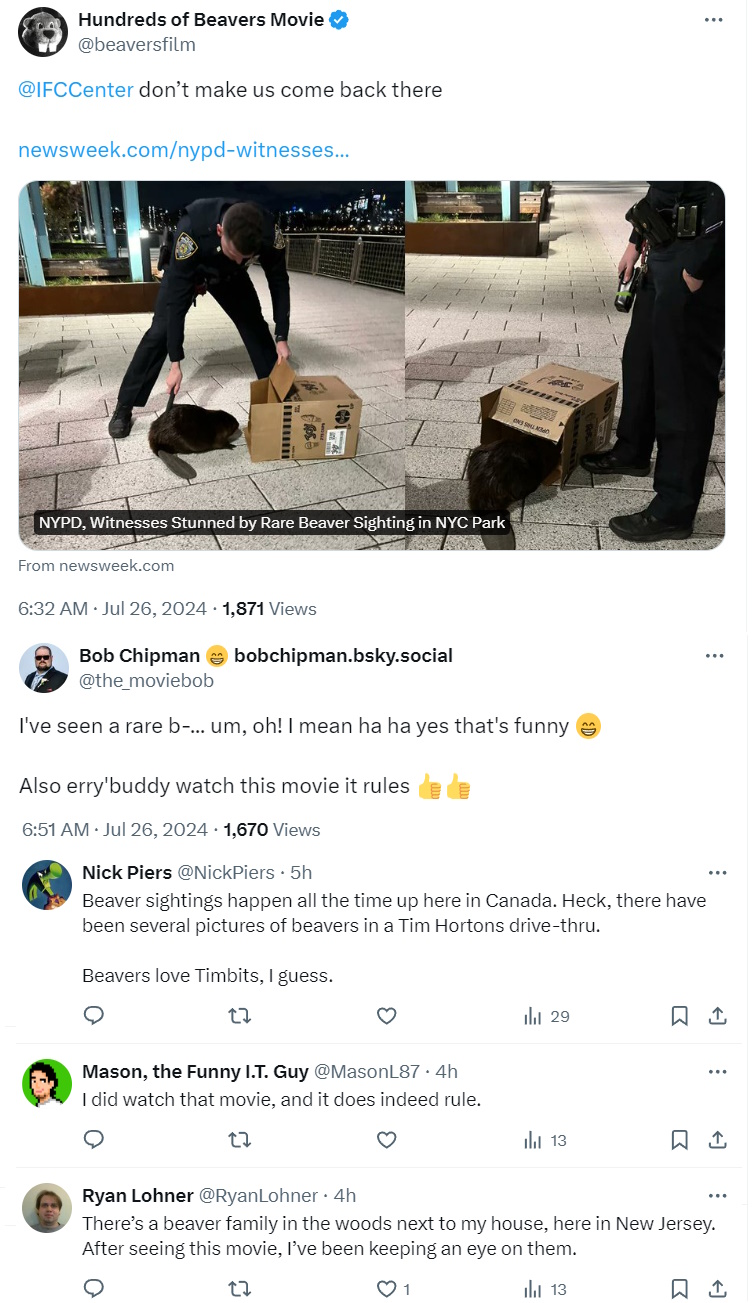
Task: Open the newsweek.com article link
Action: (184, 150)
